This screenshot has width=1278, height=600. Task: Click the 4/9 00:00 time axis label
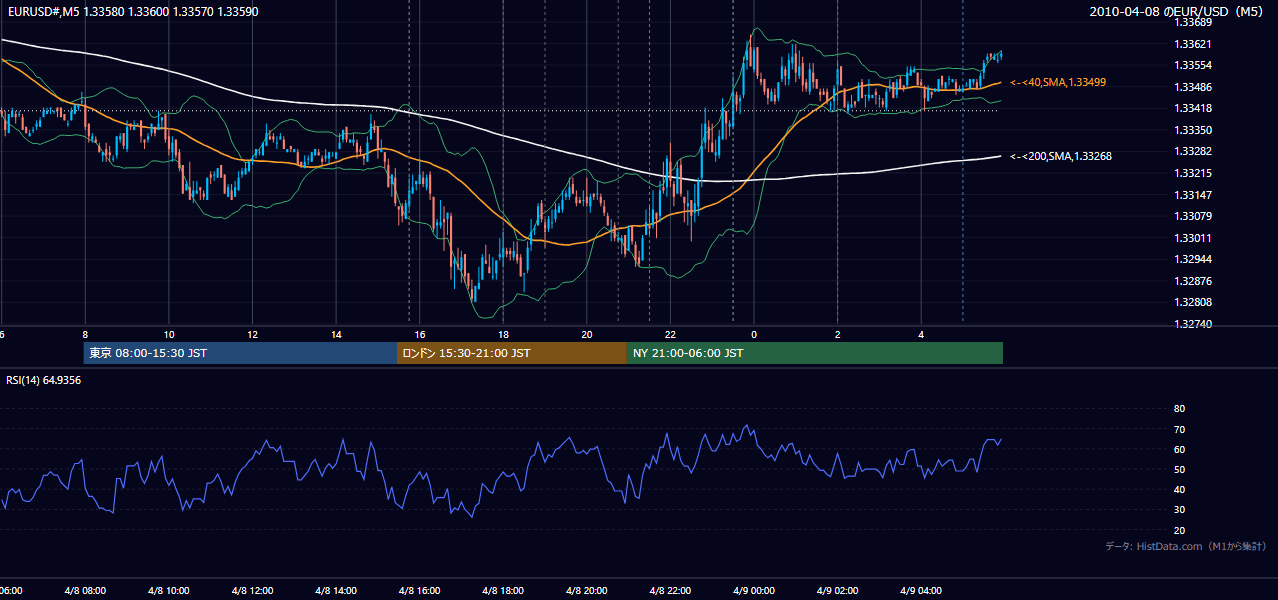(x=755, y=591)
